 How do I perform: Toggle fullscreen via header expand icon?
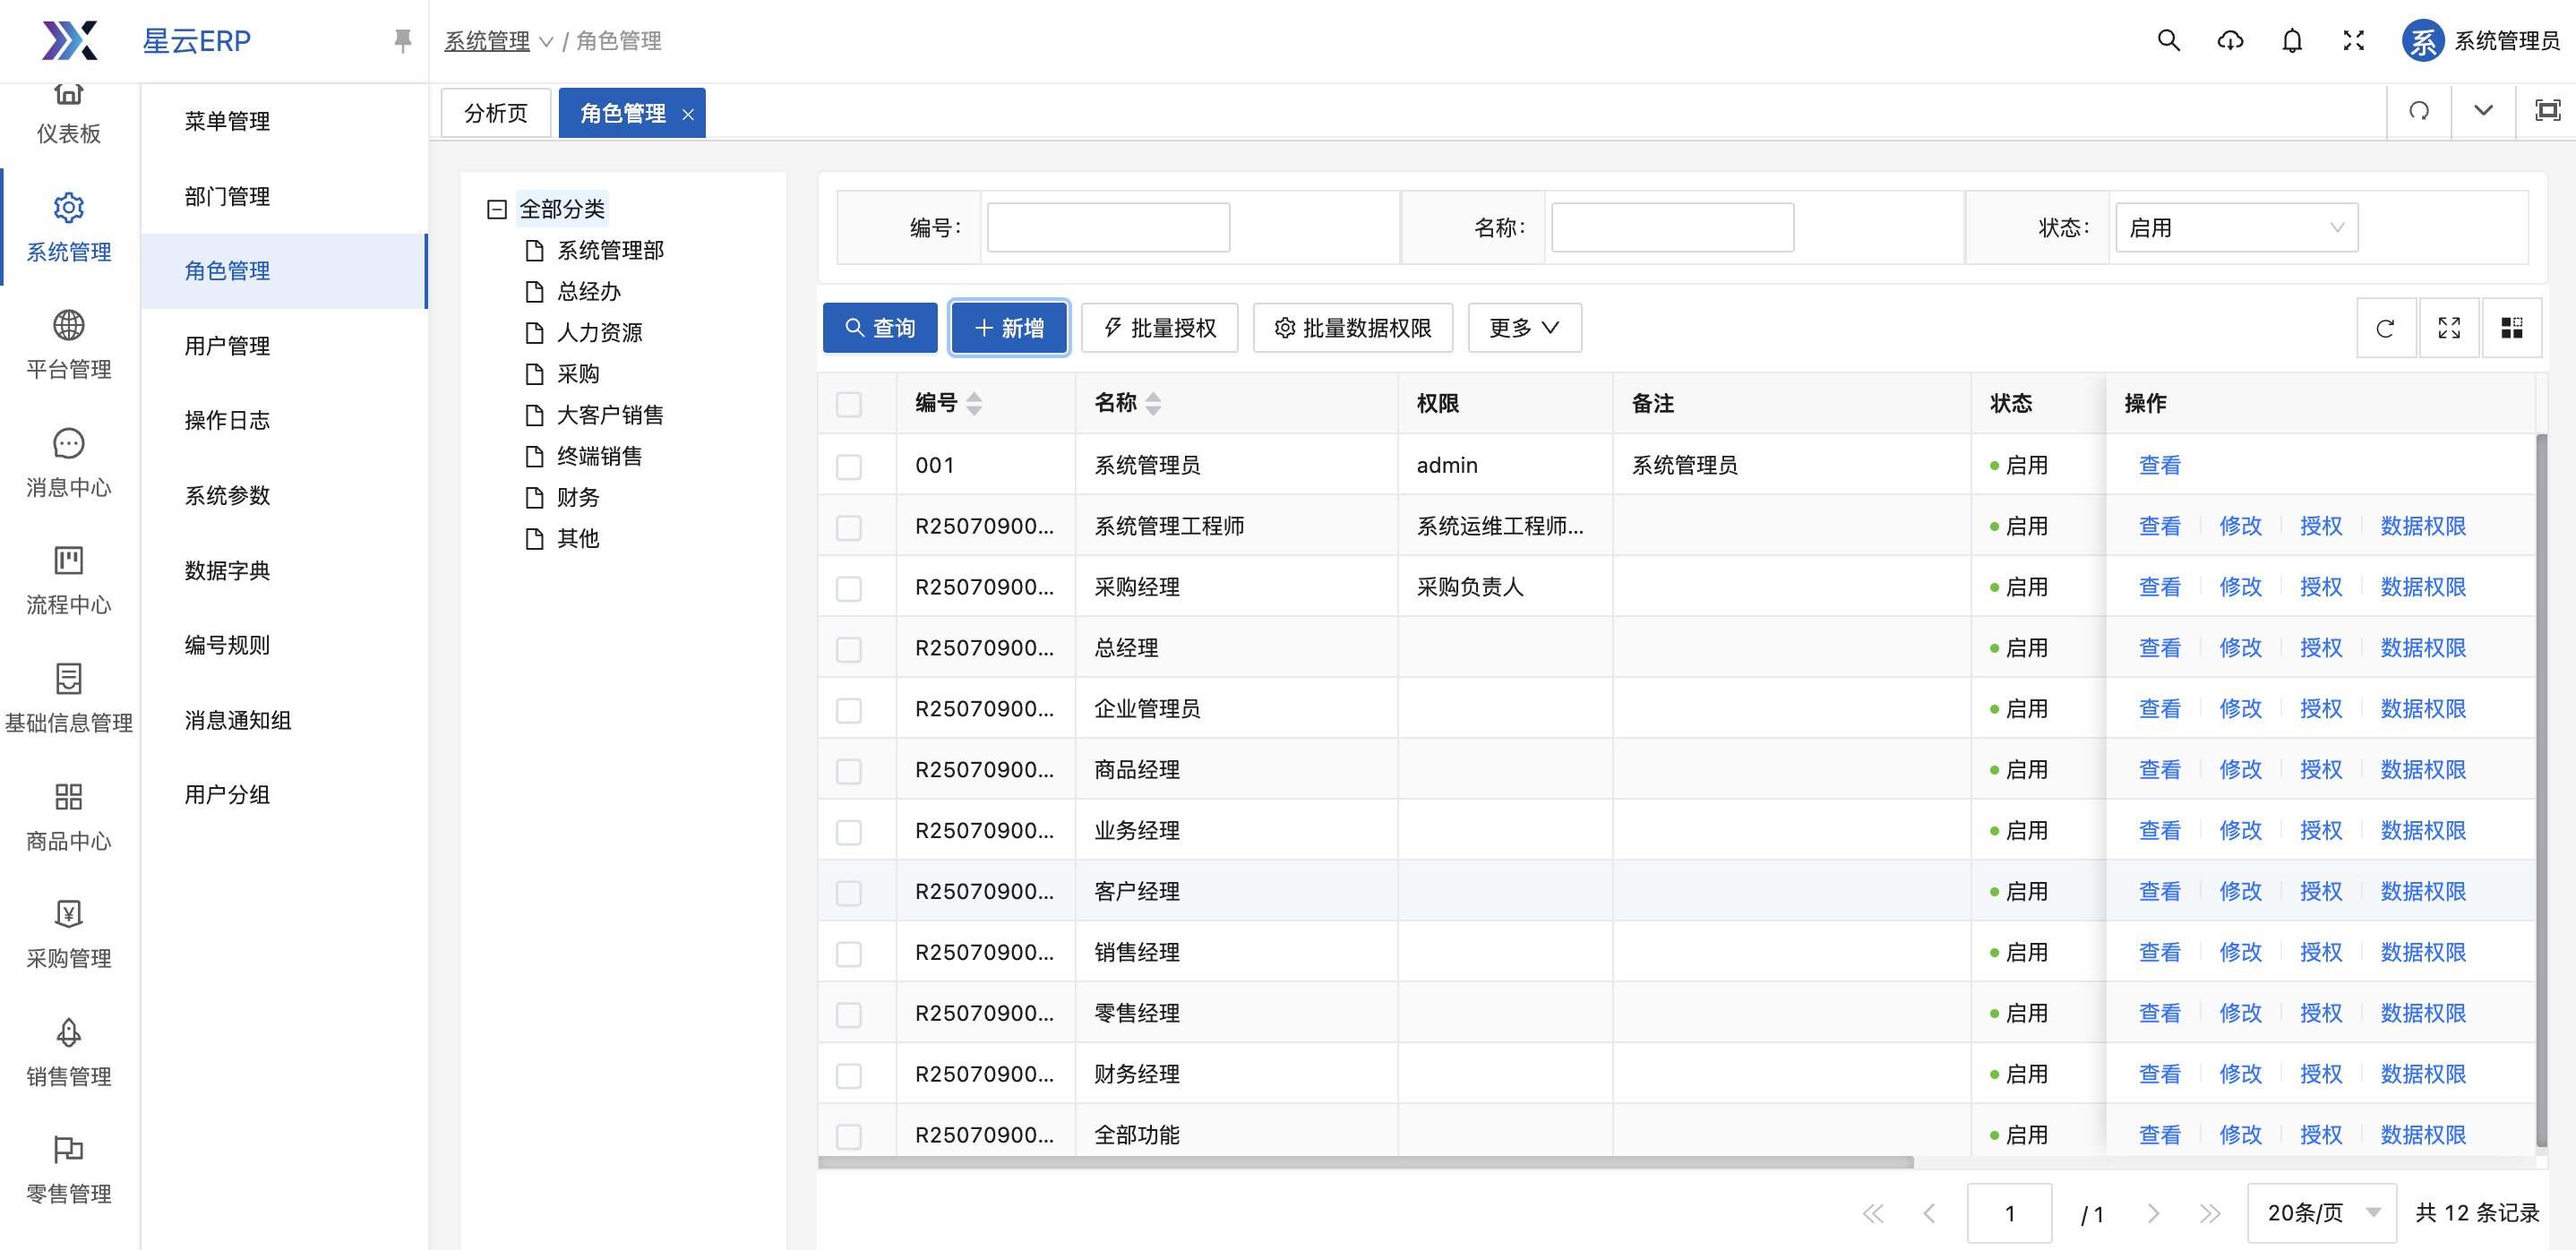point(2354,41)
